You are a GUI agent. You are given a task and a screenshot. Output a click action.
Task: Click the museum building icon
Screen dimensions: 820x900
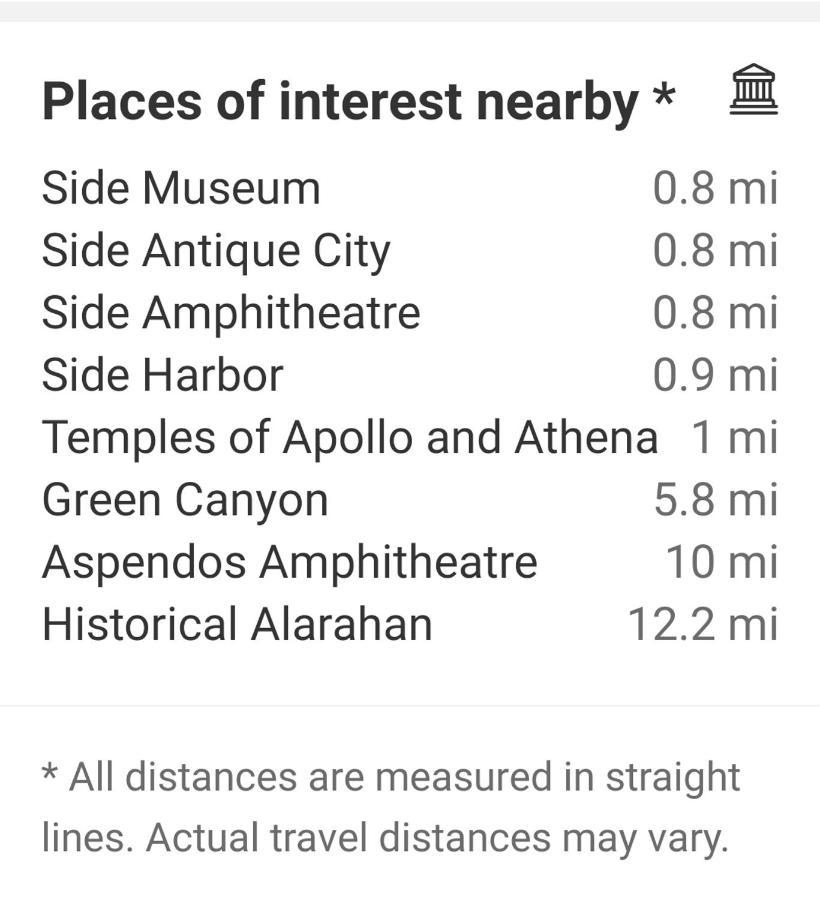(x=753, y=89)
